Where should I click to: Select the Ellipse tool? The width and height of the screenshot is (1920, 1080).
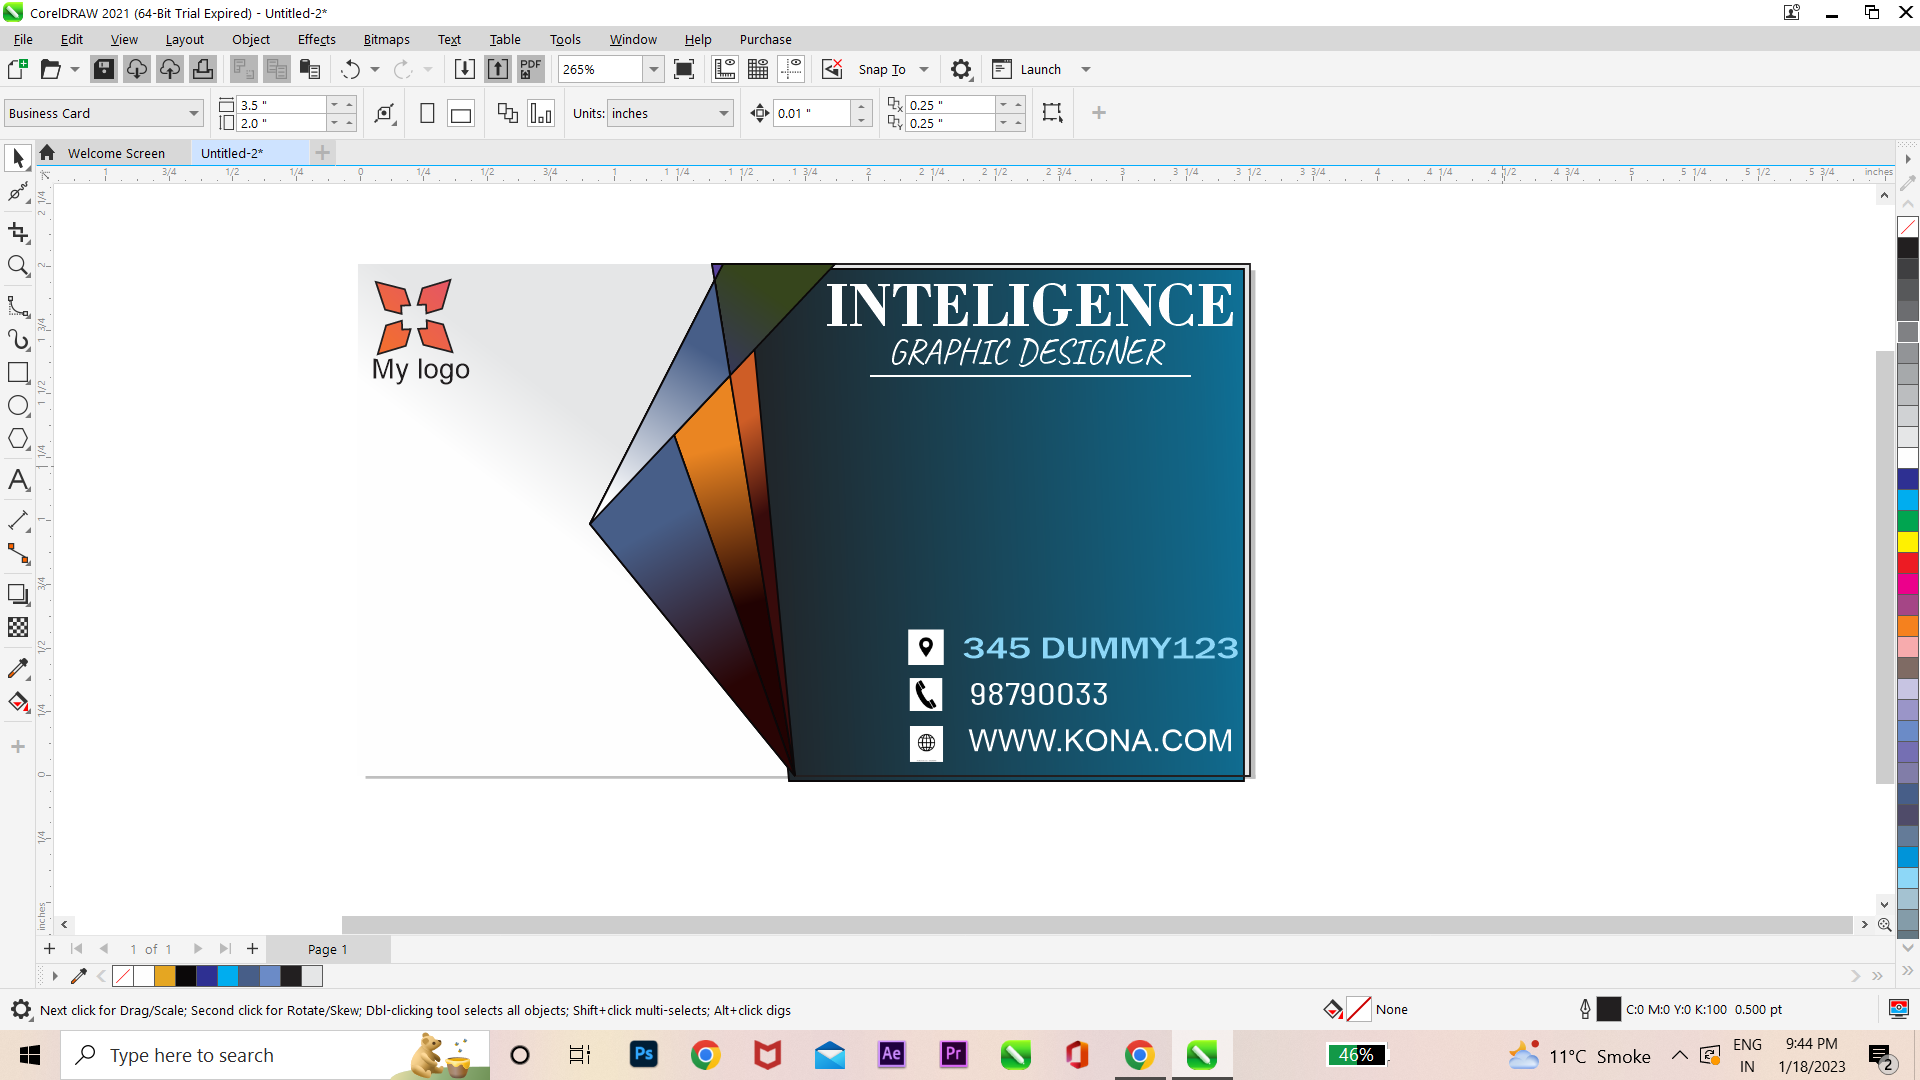18,406
